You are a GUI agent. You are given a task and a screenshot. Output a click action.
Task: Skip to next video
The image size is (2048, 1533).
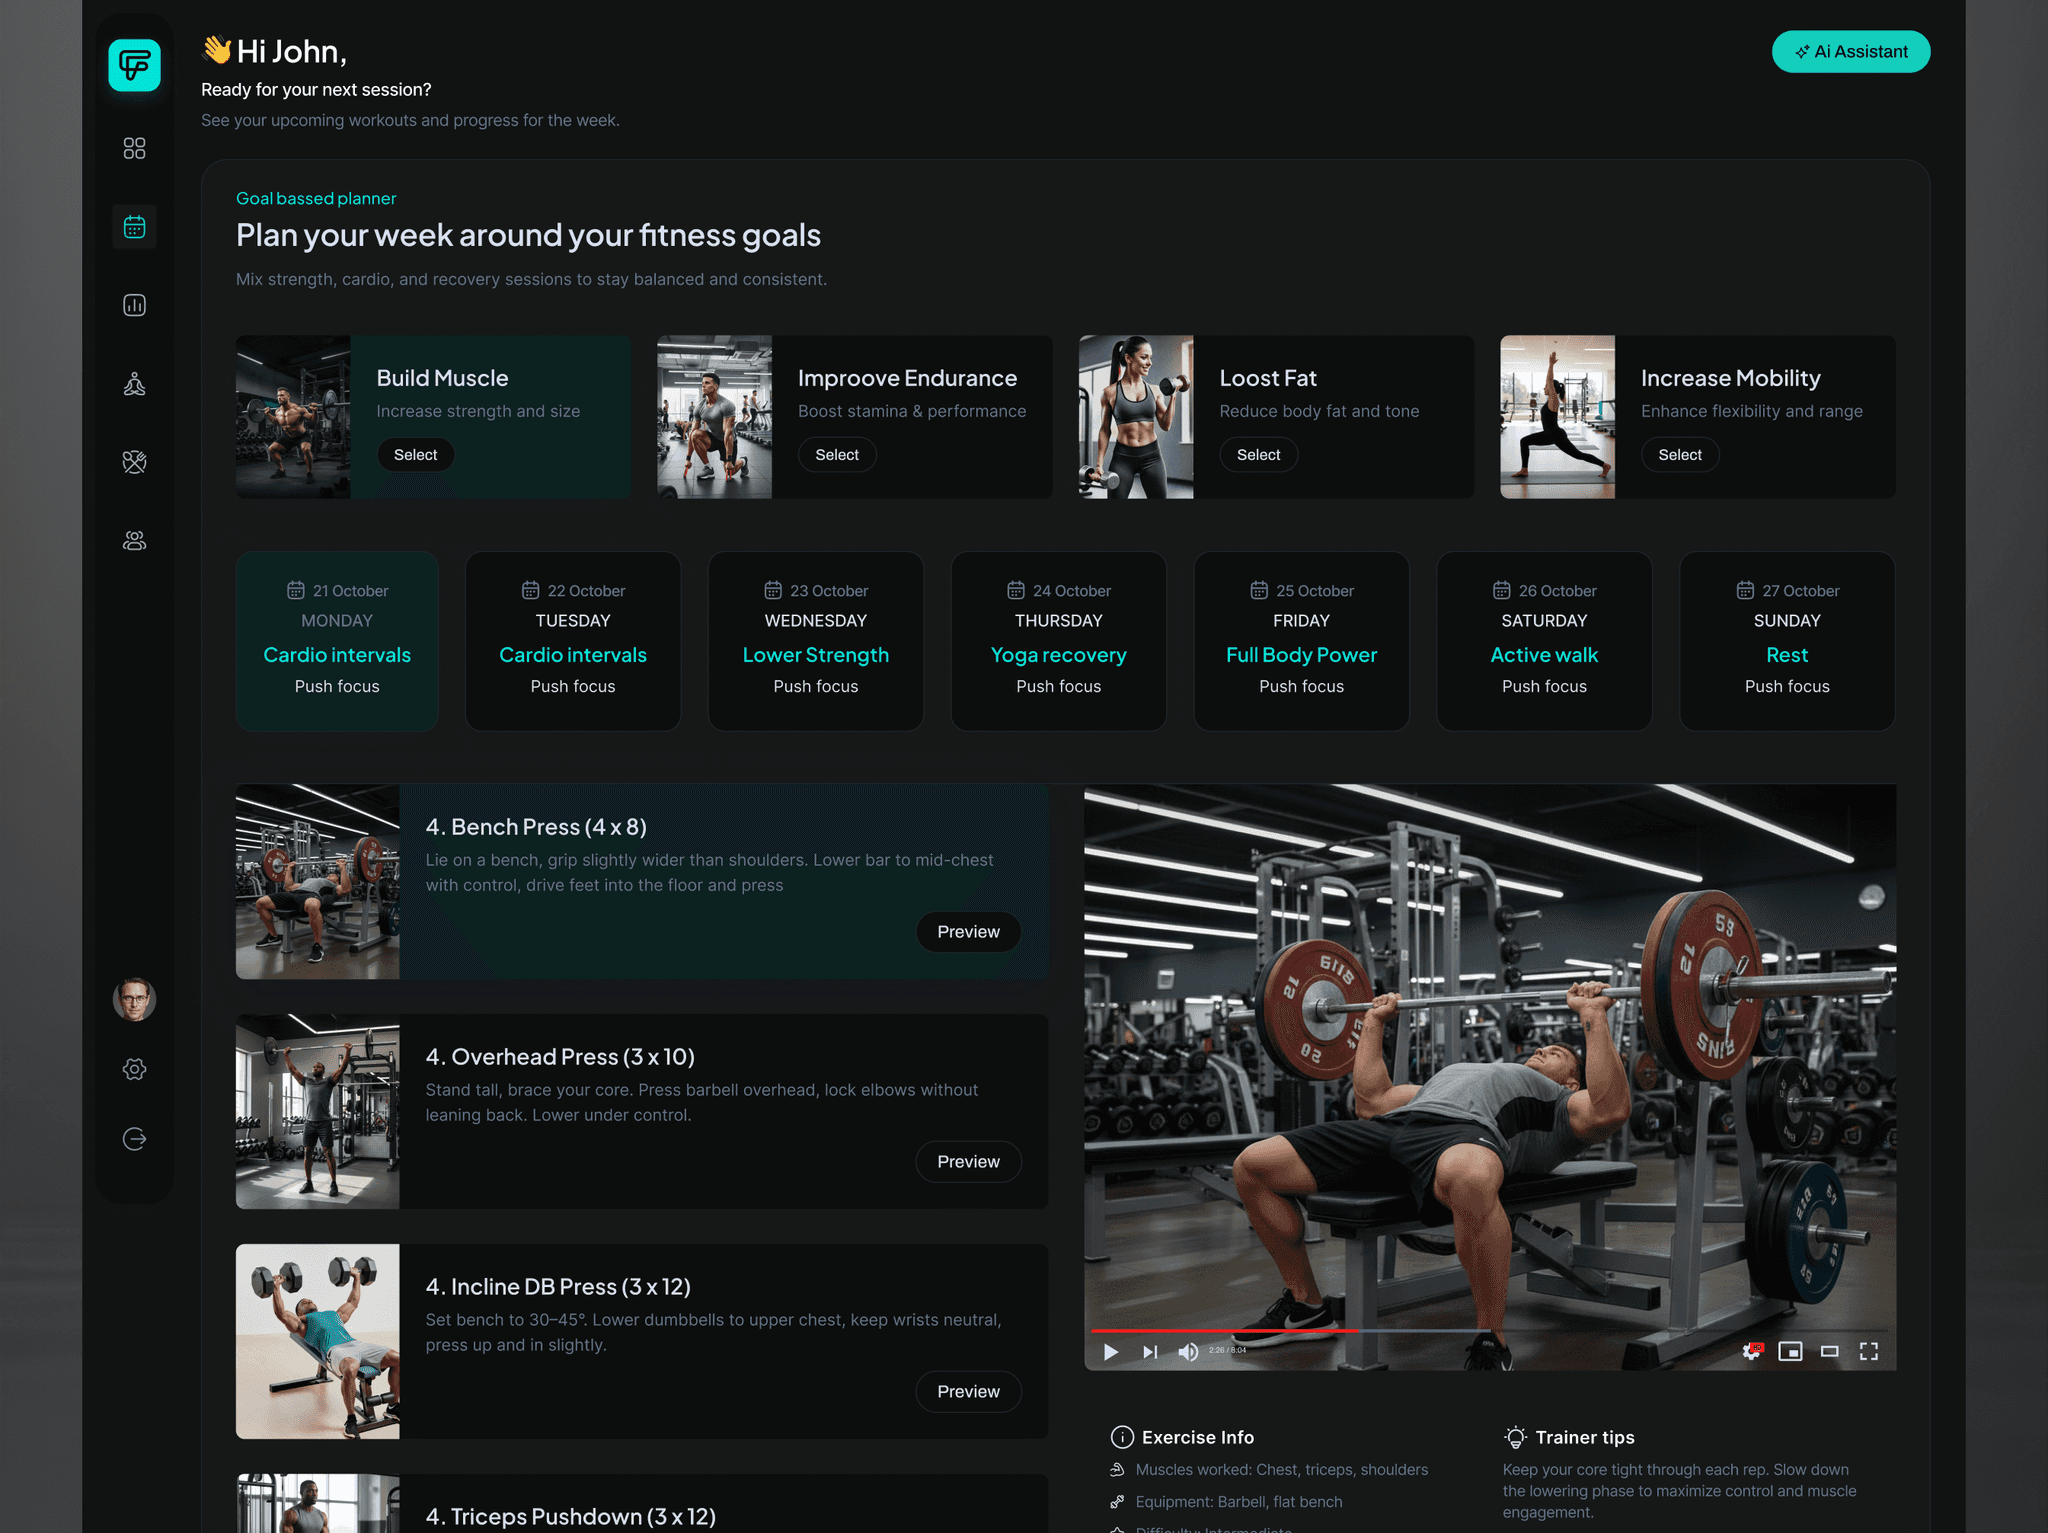(1150, 1352)
